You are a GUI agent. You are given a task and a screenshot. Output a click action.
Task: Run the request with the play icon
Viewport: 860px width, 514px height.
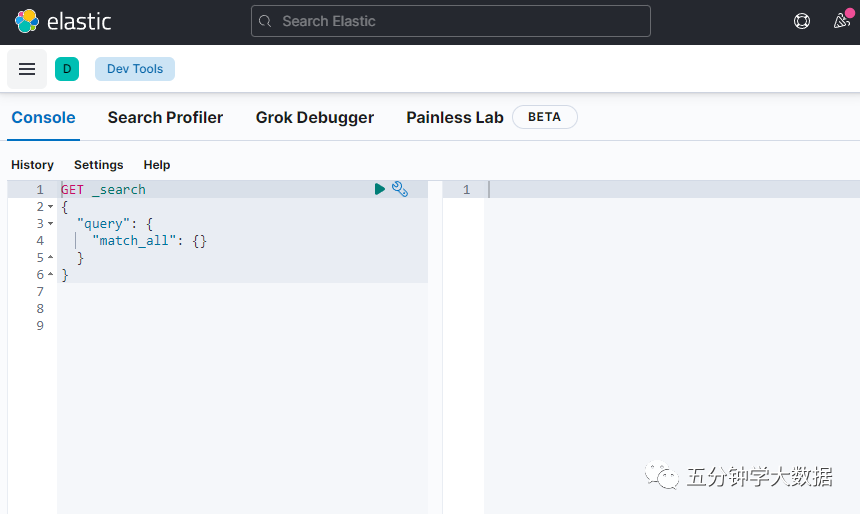coord(380,189)
